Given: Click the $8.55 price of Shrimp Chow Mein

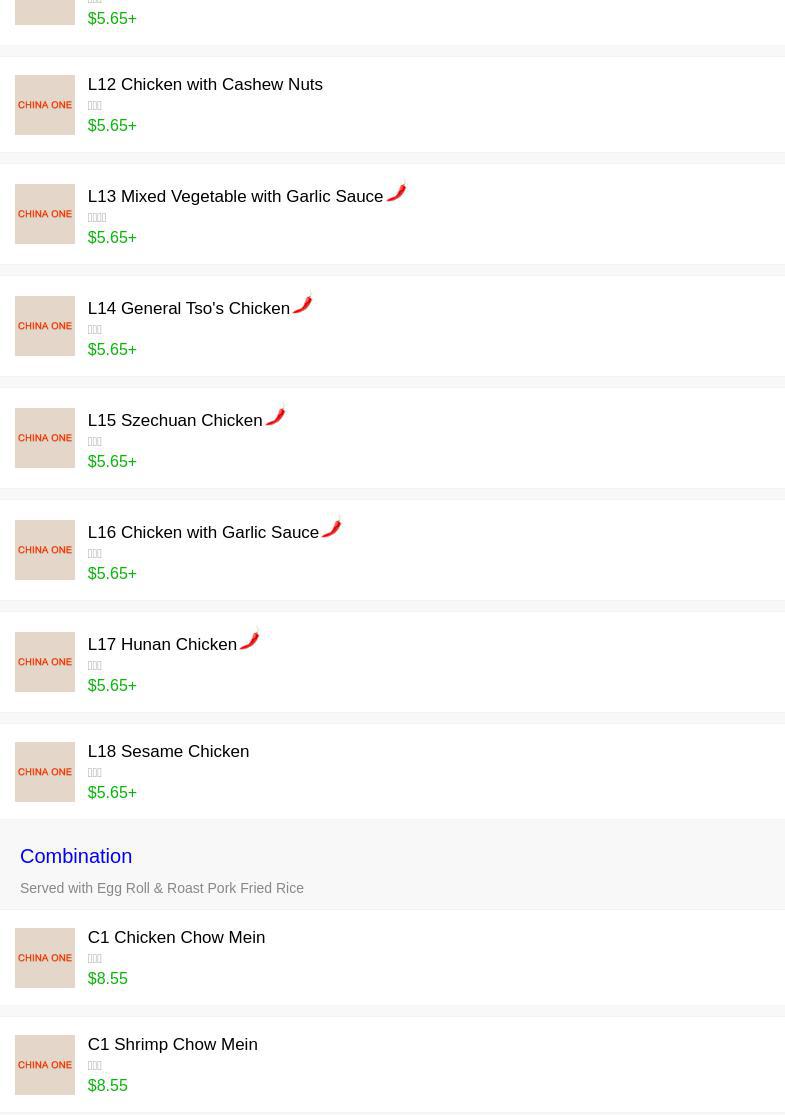Looking at the screenshot, I should click(x=107, y=1086).
